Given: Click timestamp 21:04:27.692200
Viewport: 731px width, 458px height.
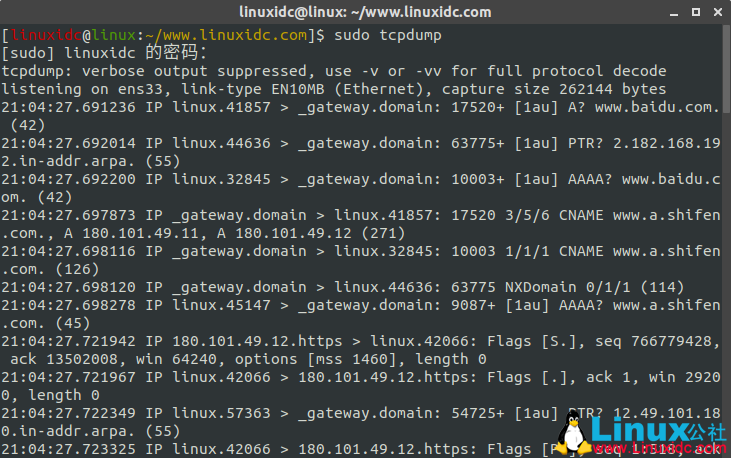Looking at the screenshot, I should pos(69,179).
